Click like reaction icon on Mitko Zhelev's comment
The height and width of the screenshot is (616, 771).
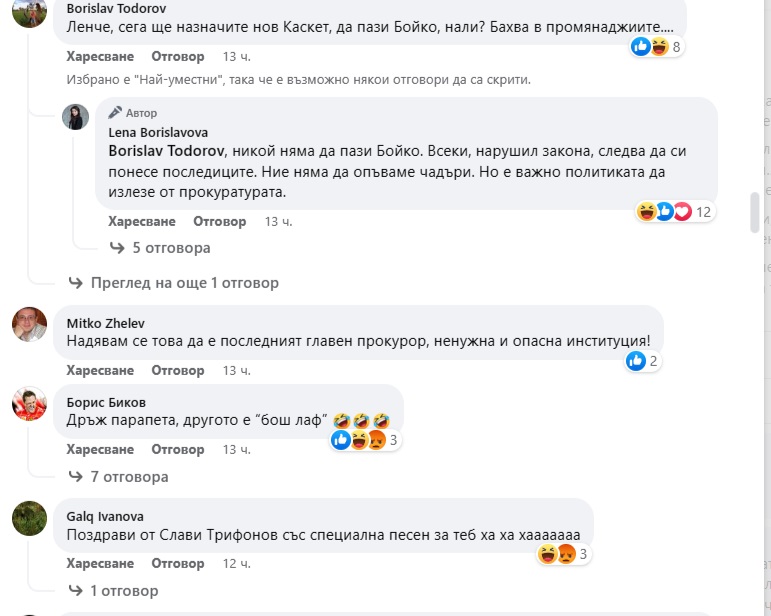point(635,361)
